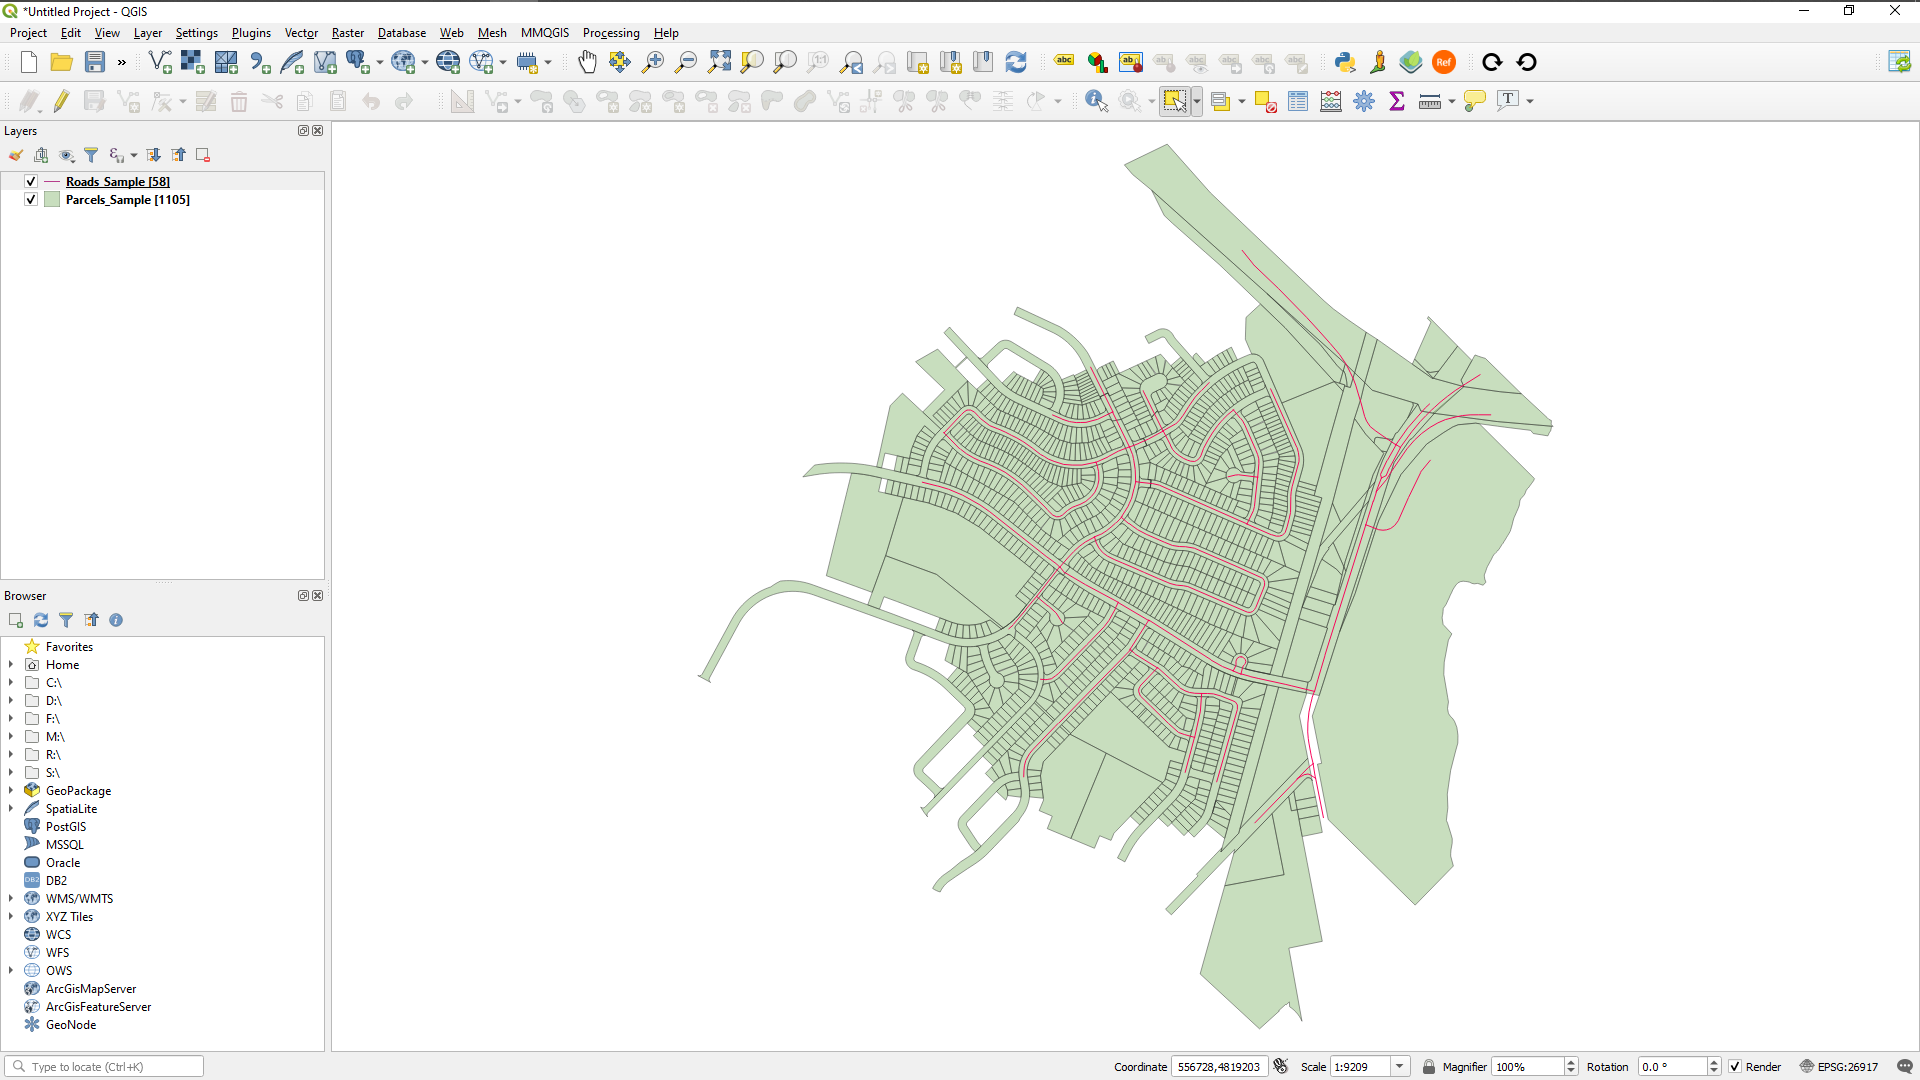
Task: Select the ArcGisFeatureServer entry in Browser
Action: (x=98, y=1006)
